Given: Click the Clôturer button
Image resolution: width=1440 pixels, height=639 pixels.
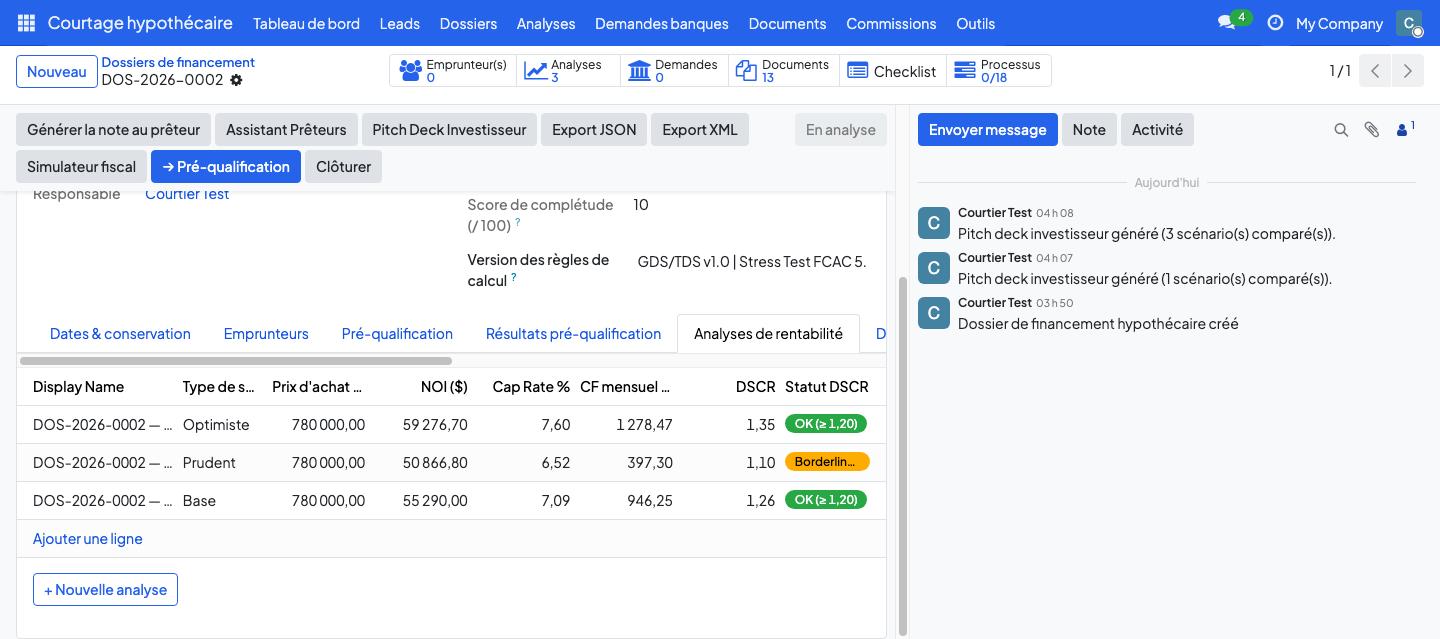Looking at the screenshot, I should [x=343, y=167].
